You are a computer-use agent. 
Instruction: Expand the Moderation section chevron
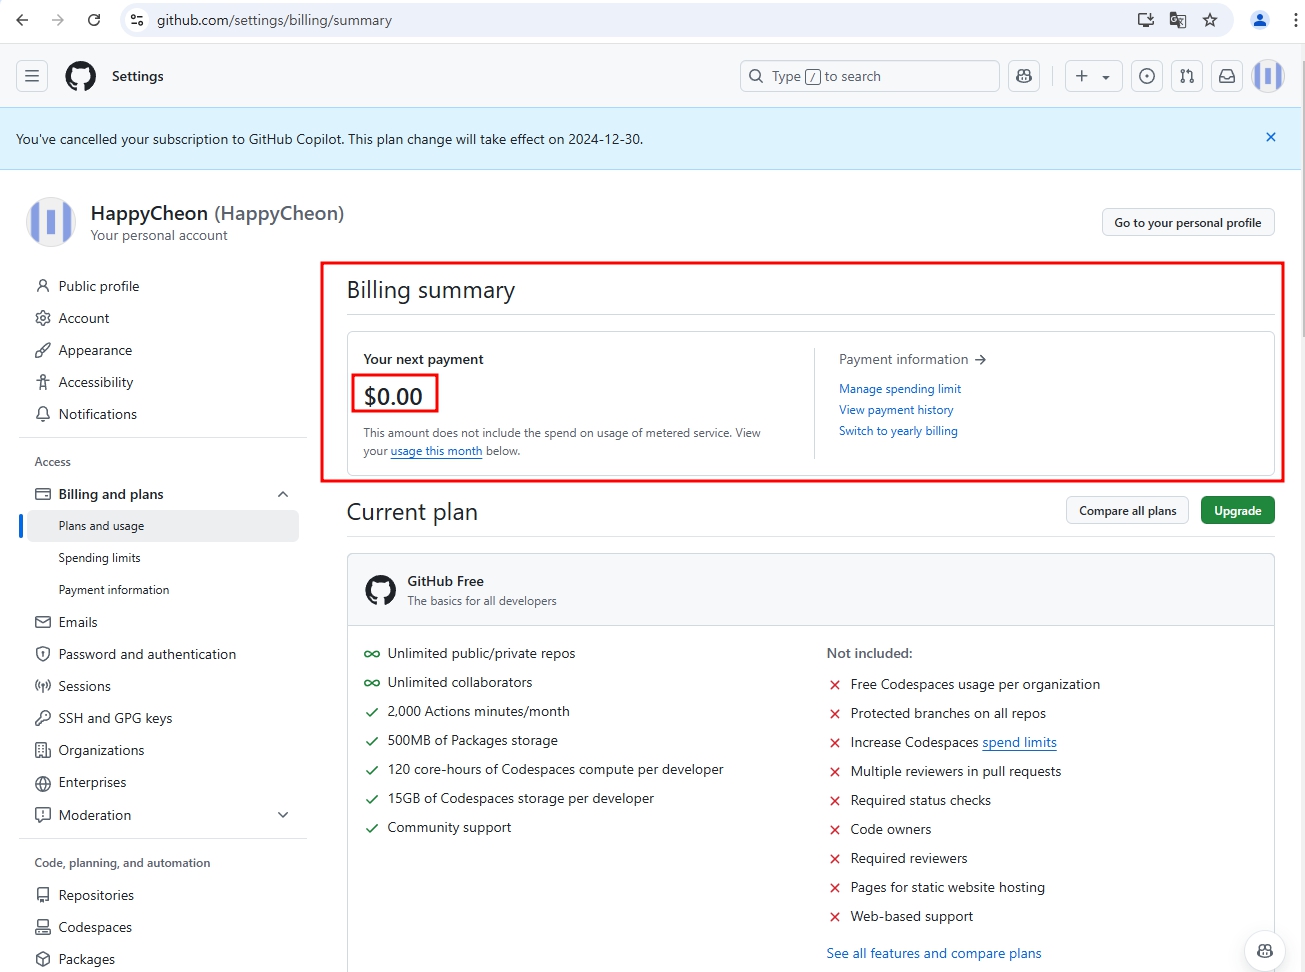(283, 815)
